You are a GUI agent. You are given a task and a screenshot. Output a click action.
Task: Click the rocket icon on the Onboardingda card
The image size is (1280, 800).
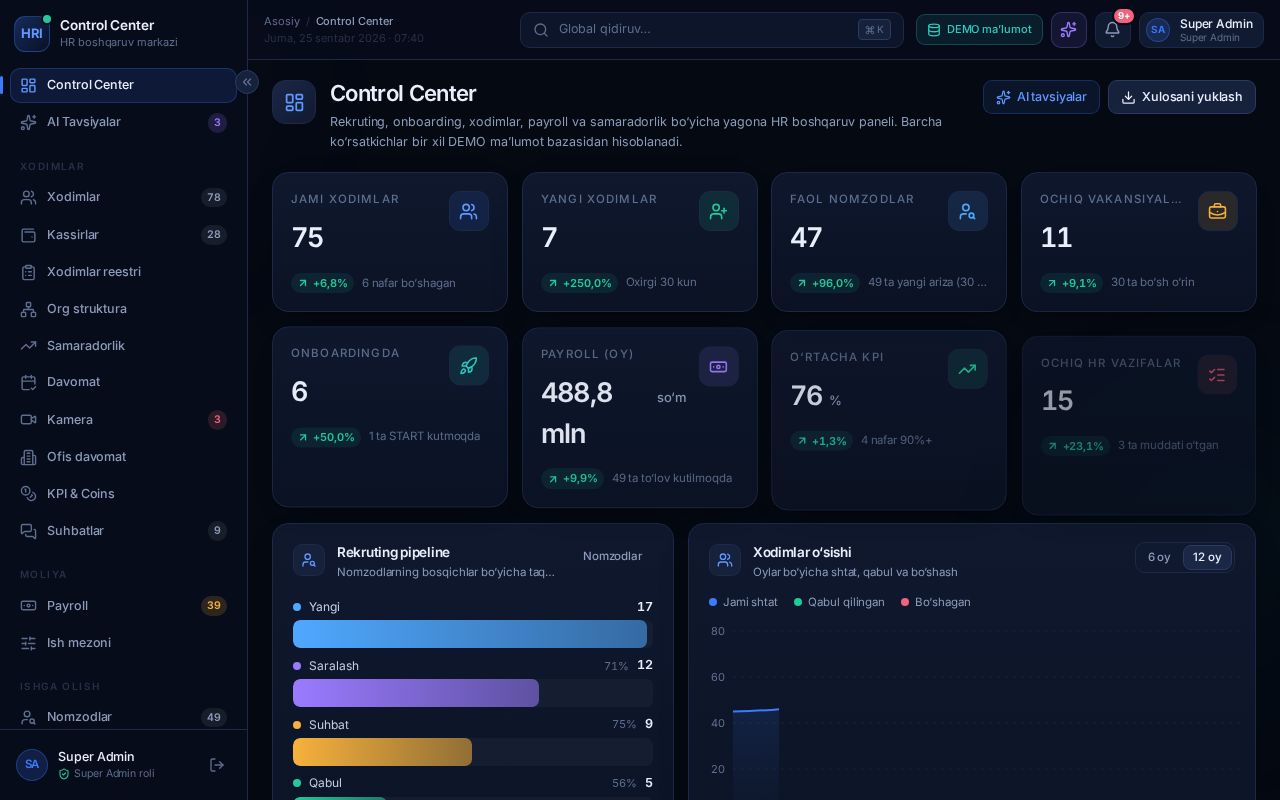(x=469, y=366)
